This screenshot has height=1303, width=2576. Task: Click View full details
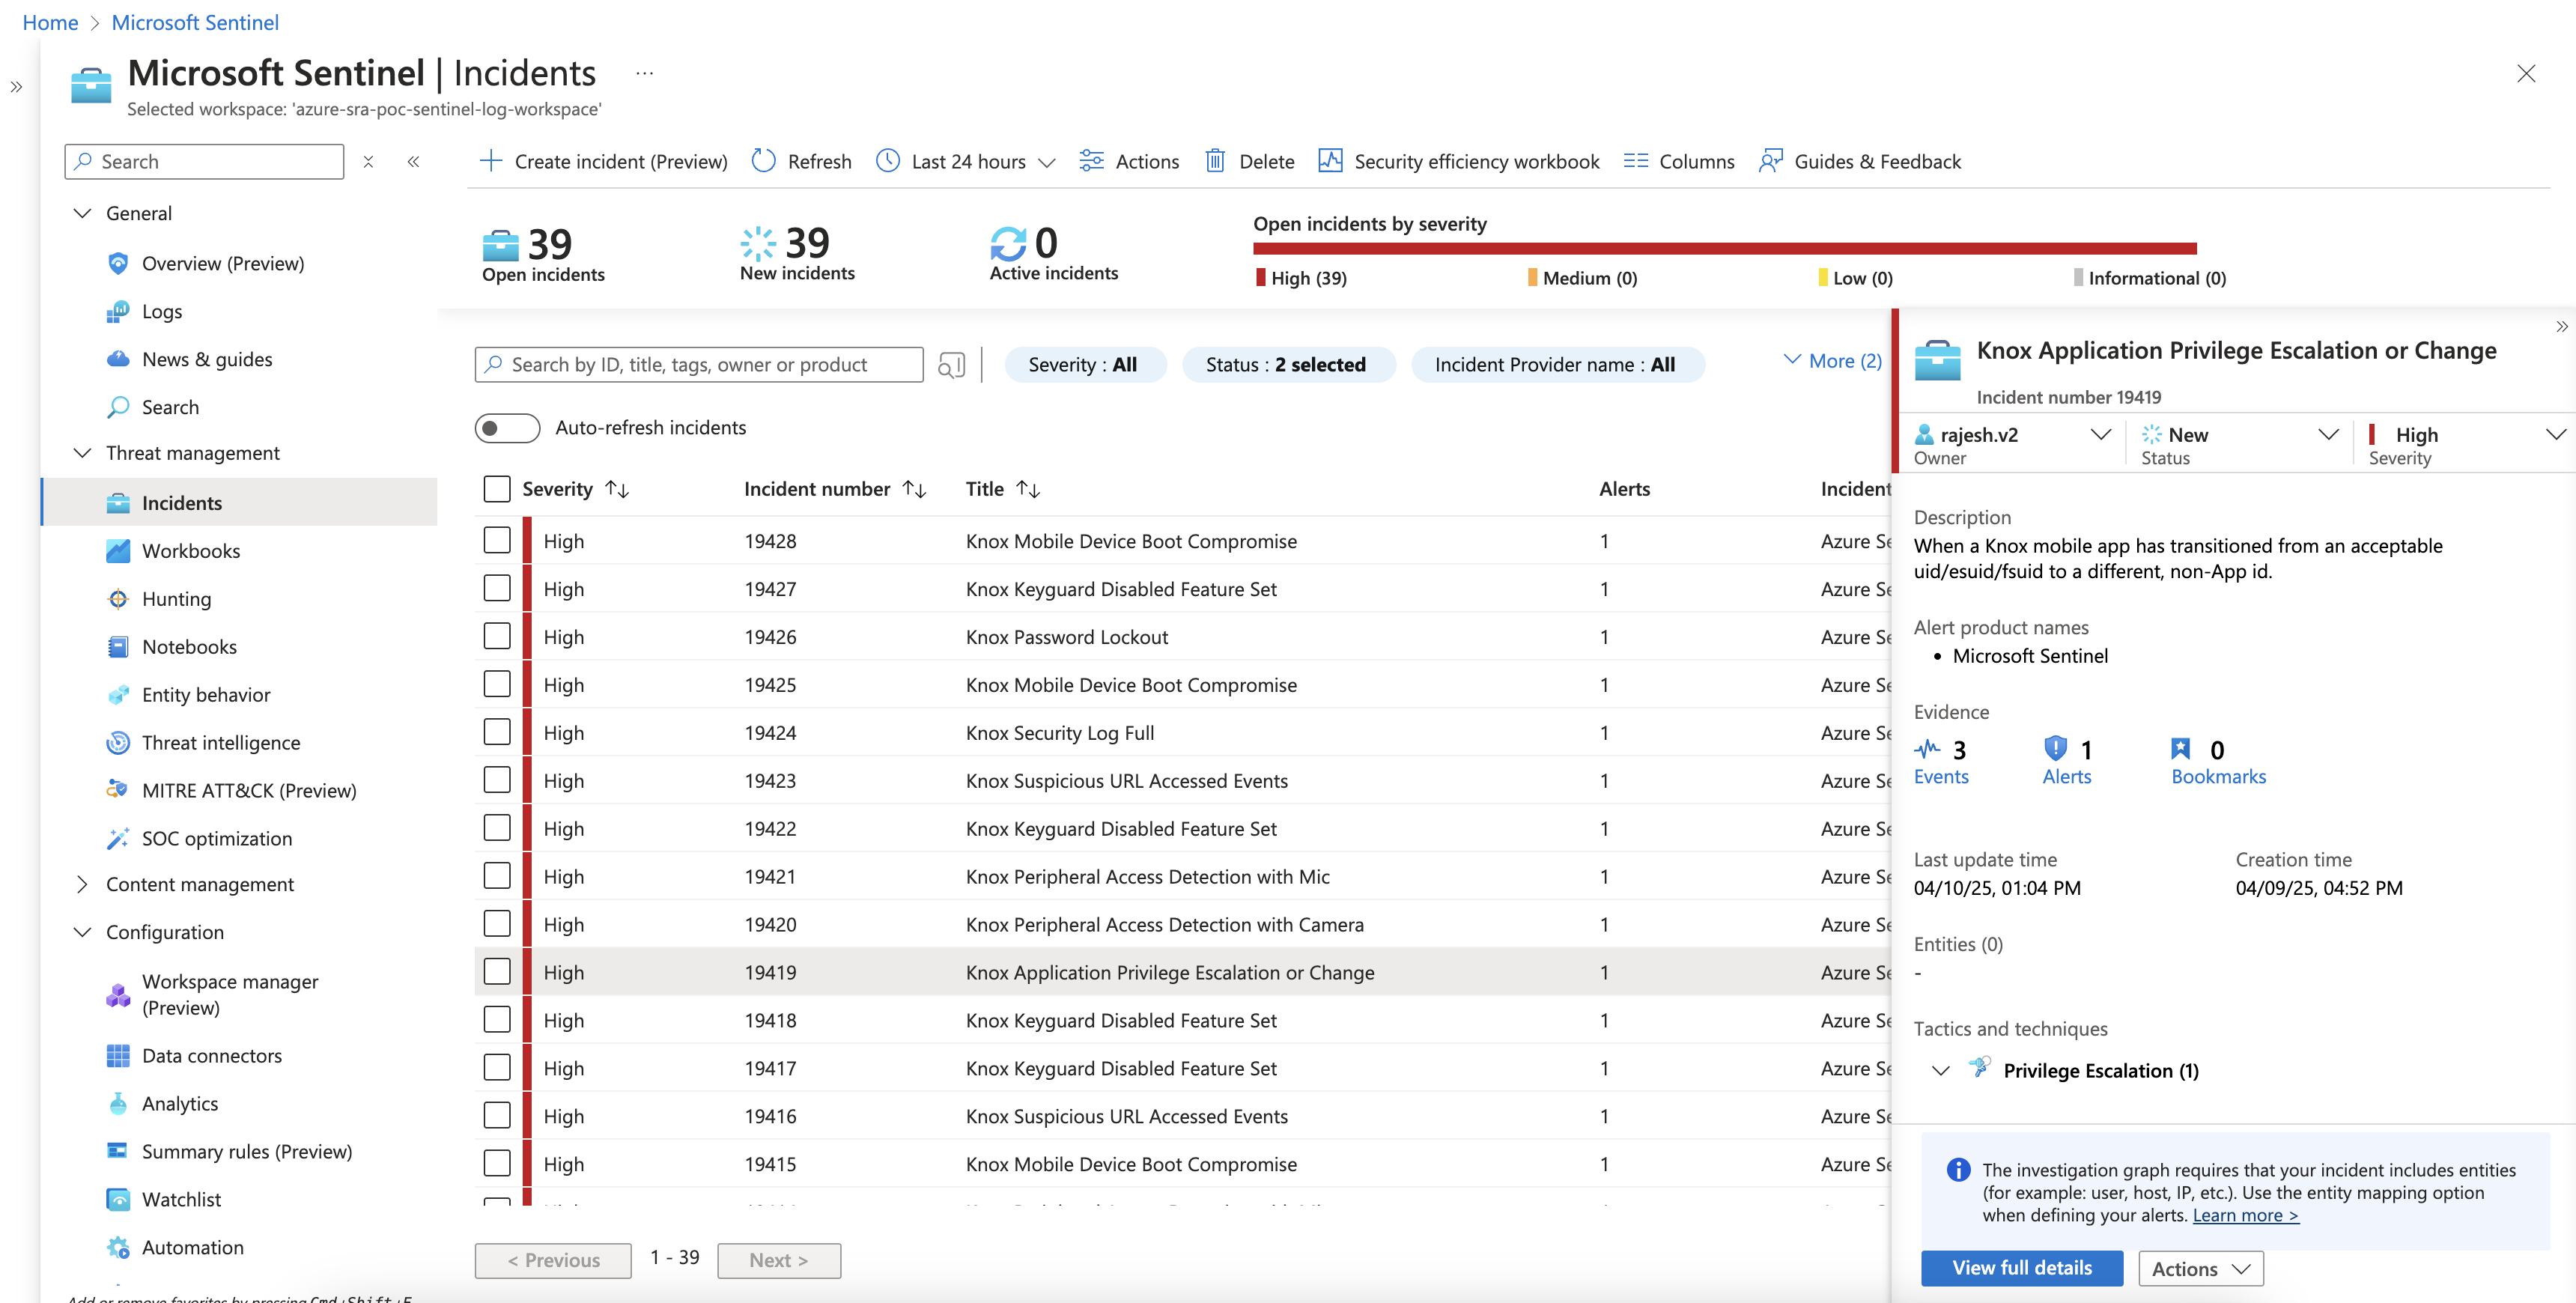pos(2021,1267)
